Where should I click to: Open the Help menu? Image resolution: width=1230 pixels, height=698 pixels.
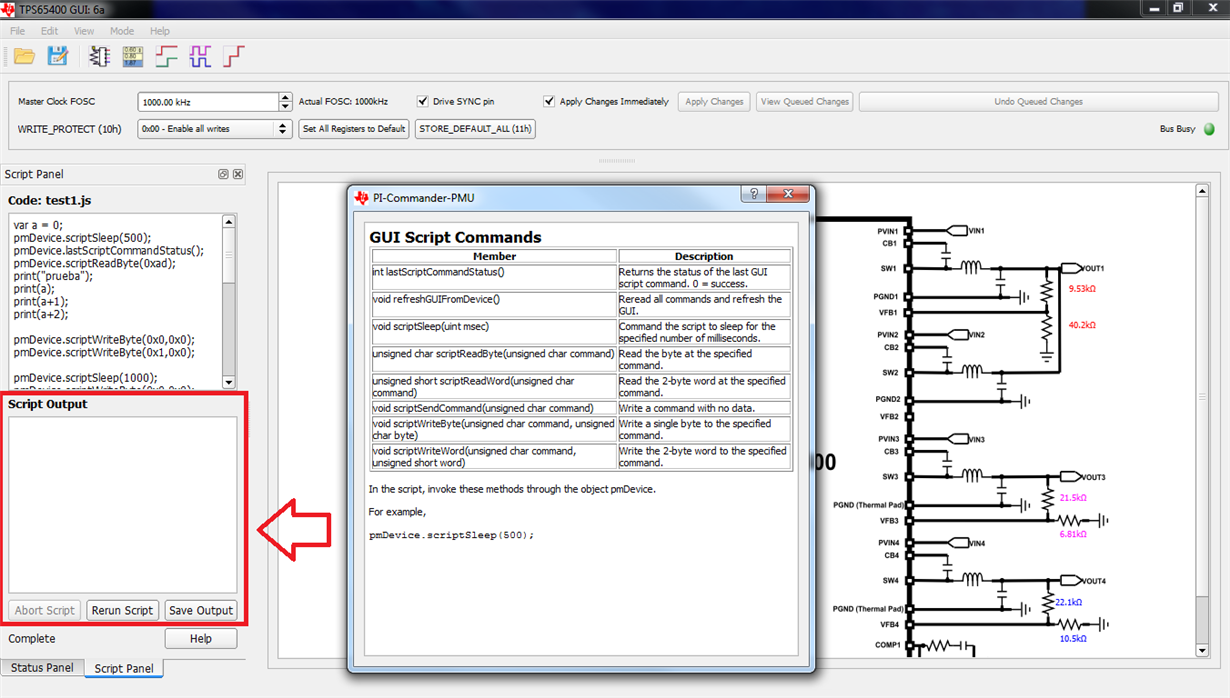click(x=160, y=31)
